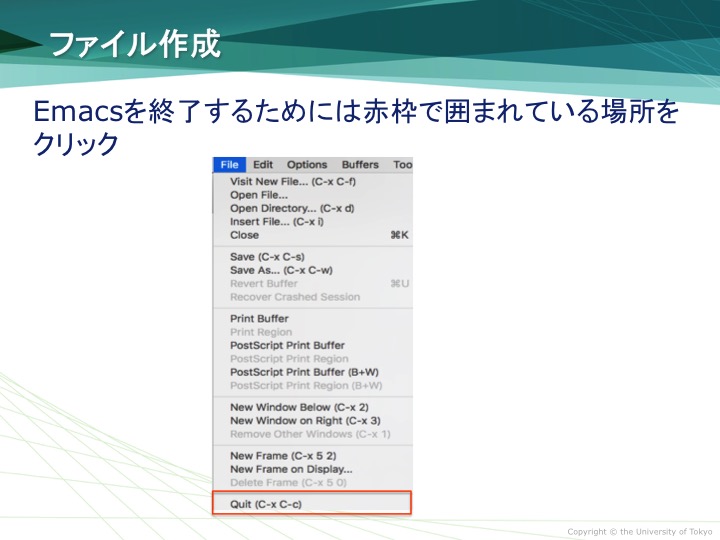
Task: Select New Frame (C-x 5 2)
Action: tap(313, 456)
